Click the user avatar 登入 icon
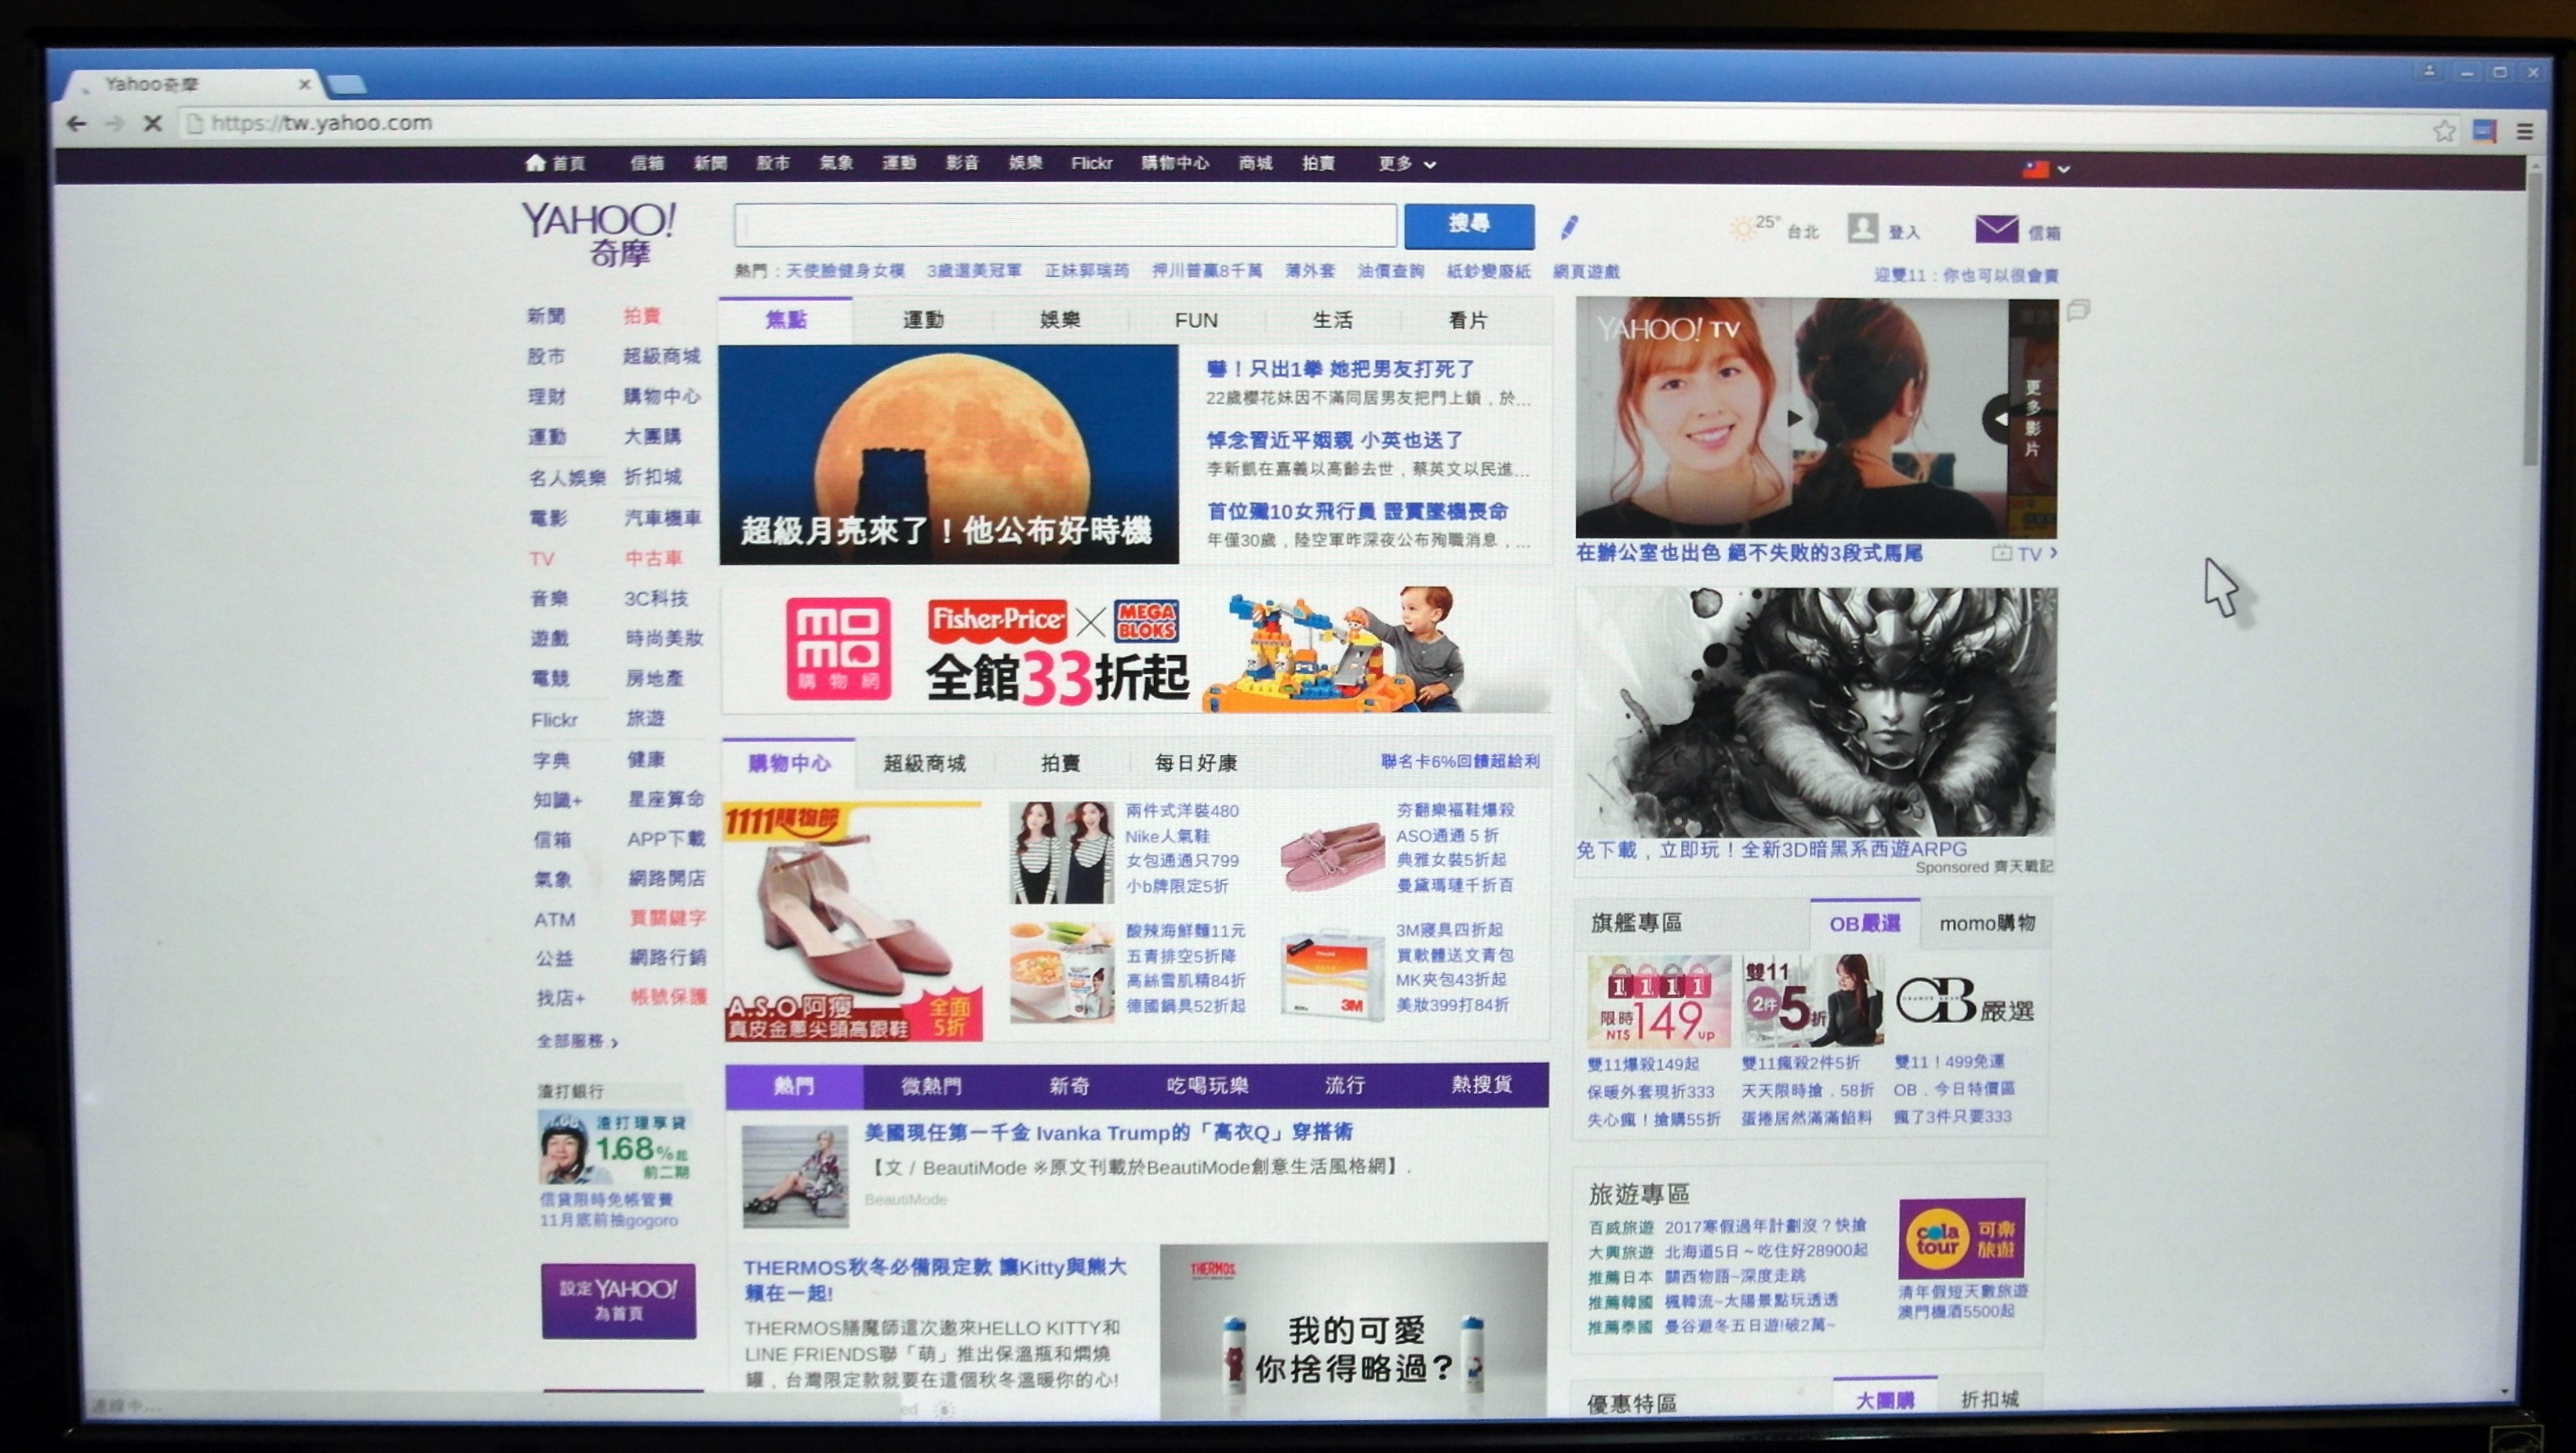The height and width of the screenshot is (1453, 2576). coord(1862,228)
